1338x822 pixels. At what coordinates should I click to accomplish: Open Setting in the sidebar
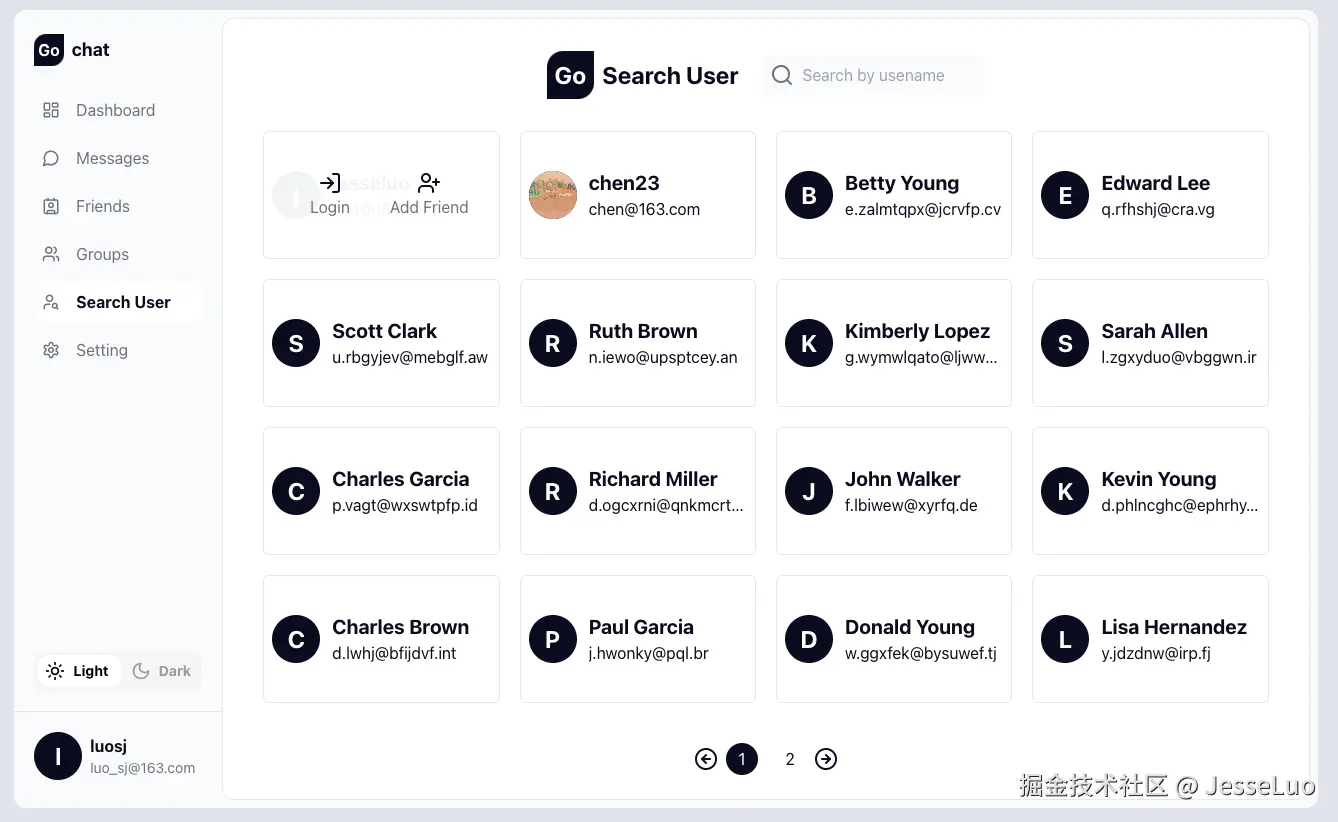118,350
